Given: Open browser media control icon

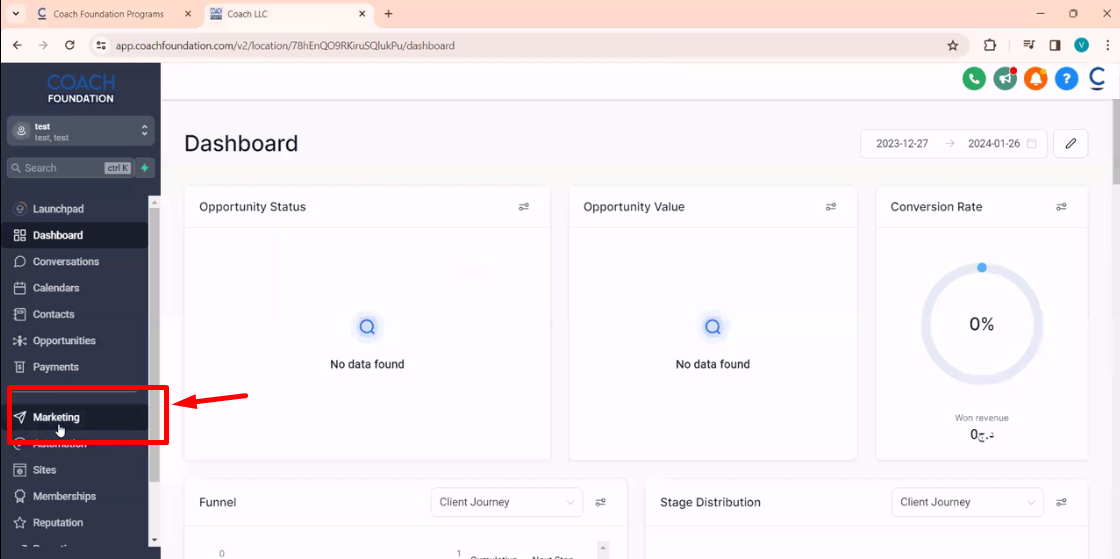Looking at the screenshot, I should 1029,45.
